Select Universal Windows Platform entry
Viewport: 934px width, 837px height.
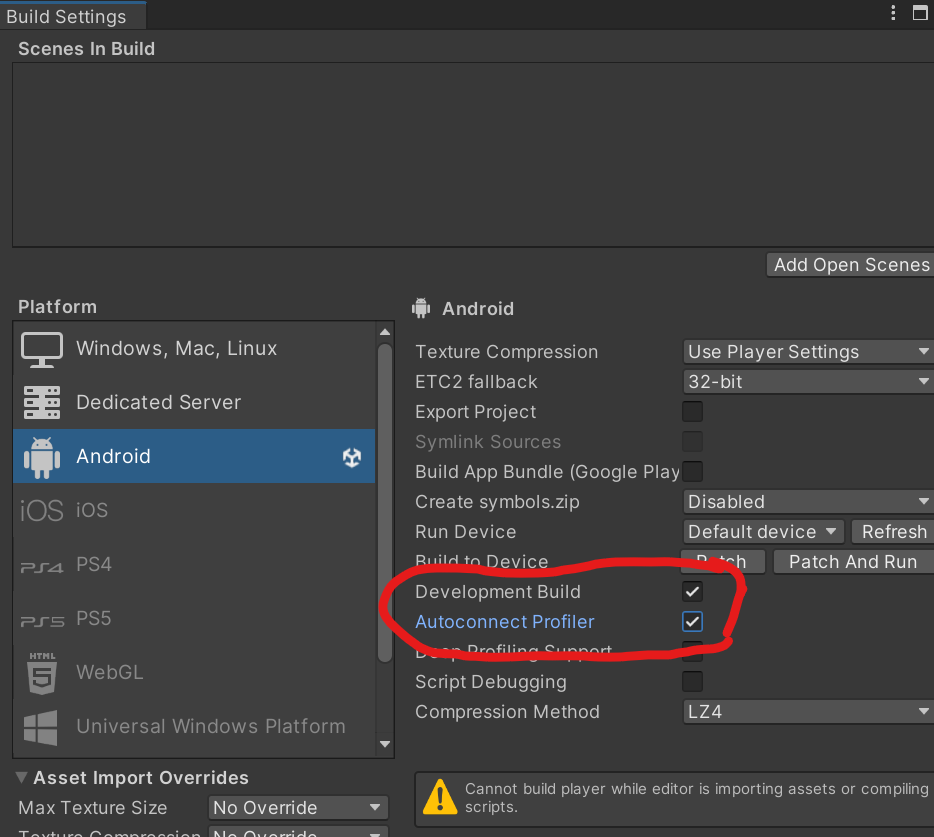194,726
